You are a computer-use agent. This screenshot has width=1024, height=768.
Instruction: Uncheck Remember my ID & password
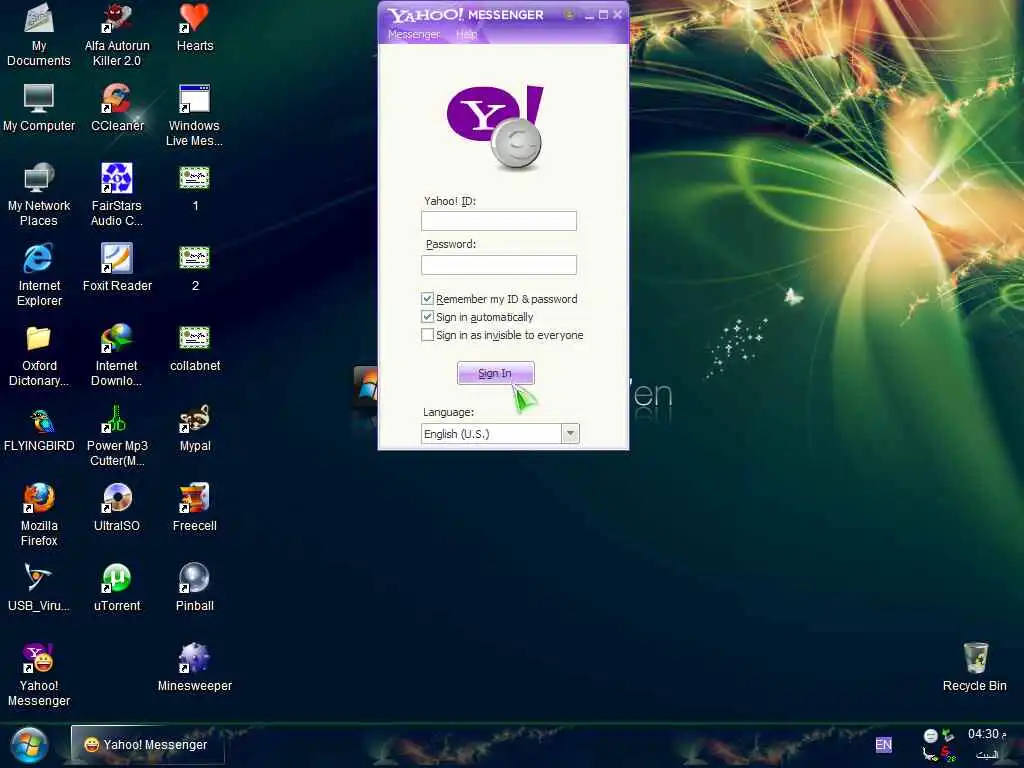click(427, 298)
